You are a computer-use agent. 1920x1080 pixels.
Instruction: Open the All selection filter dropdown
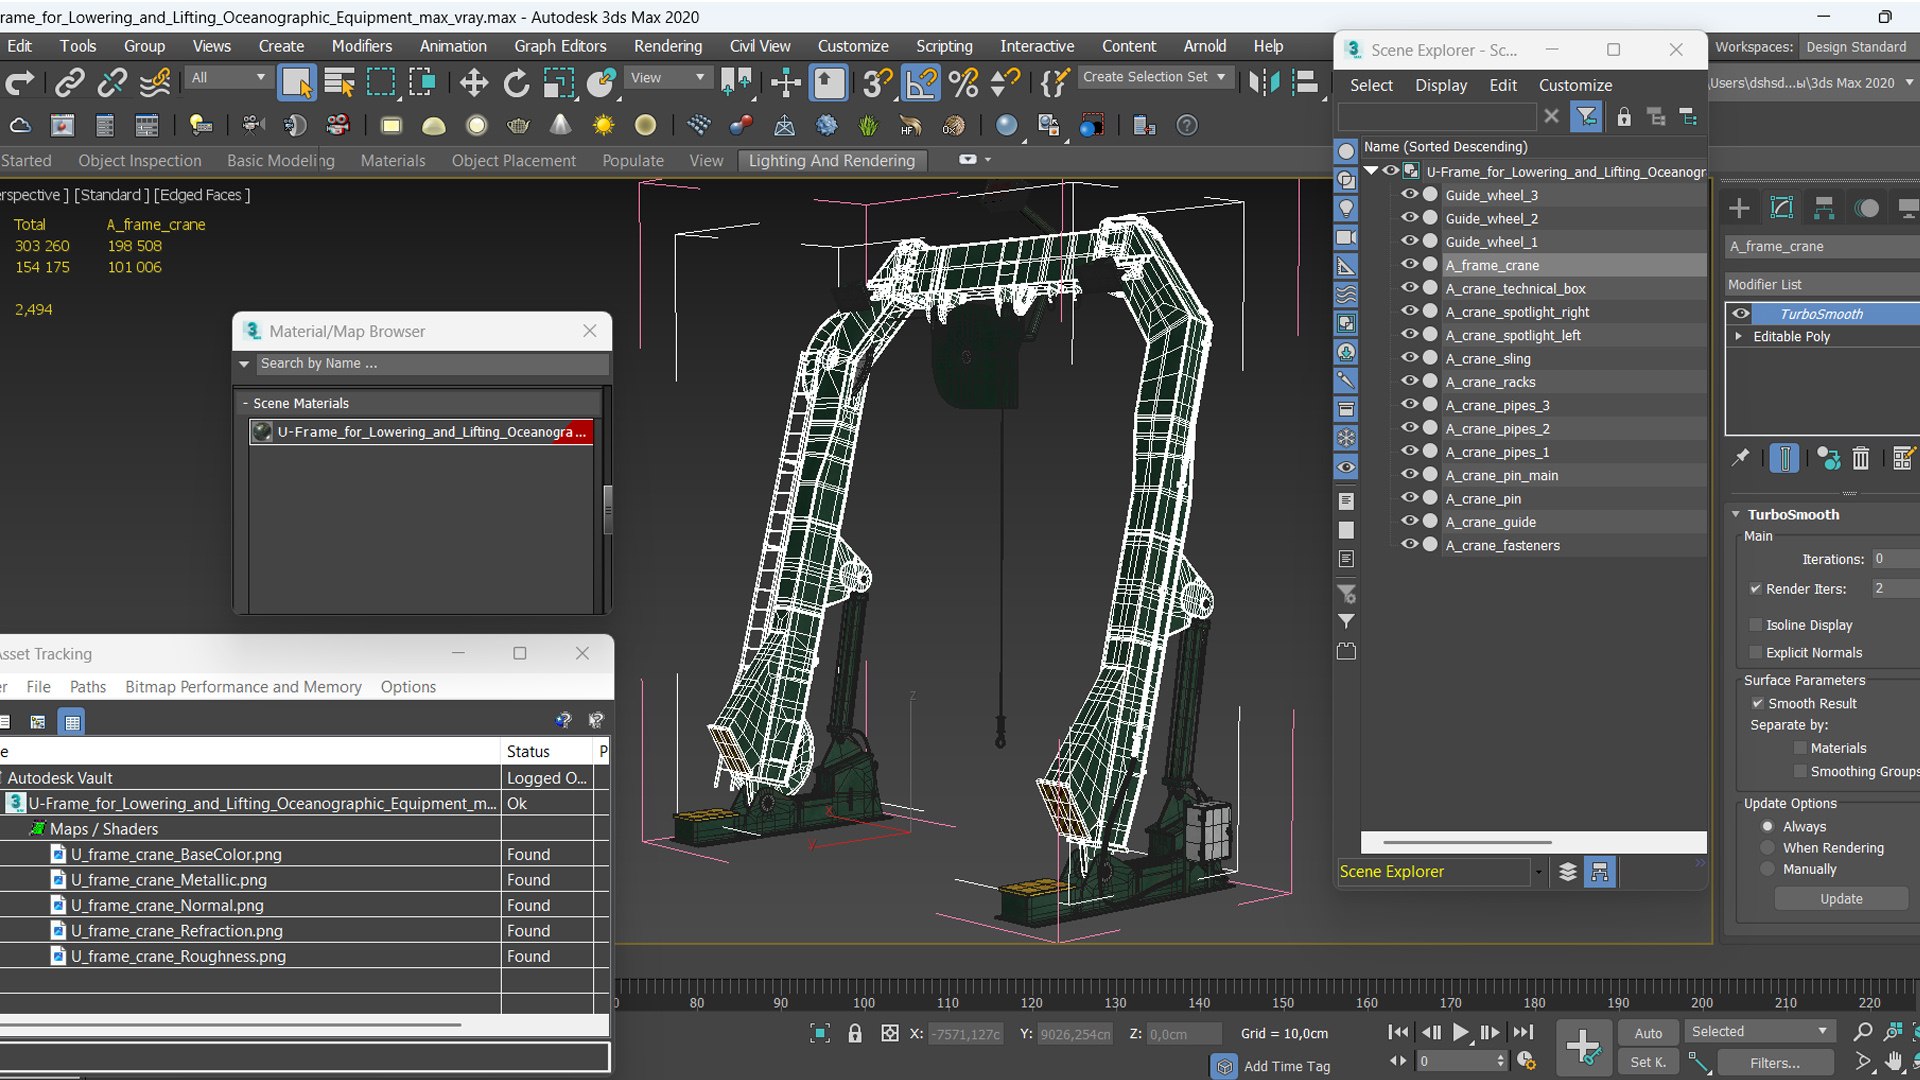pyautogui.click(x=229, y=77)
